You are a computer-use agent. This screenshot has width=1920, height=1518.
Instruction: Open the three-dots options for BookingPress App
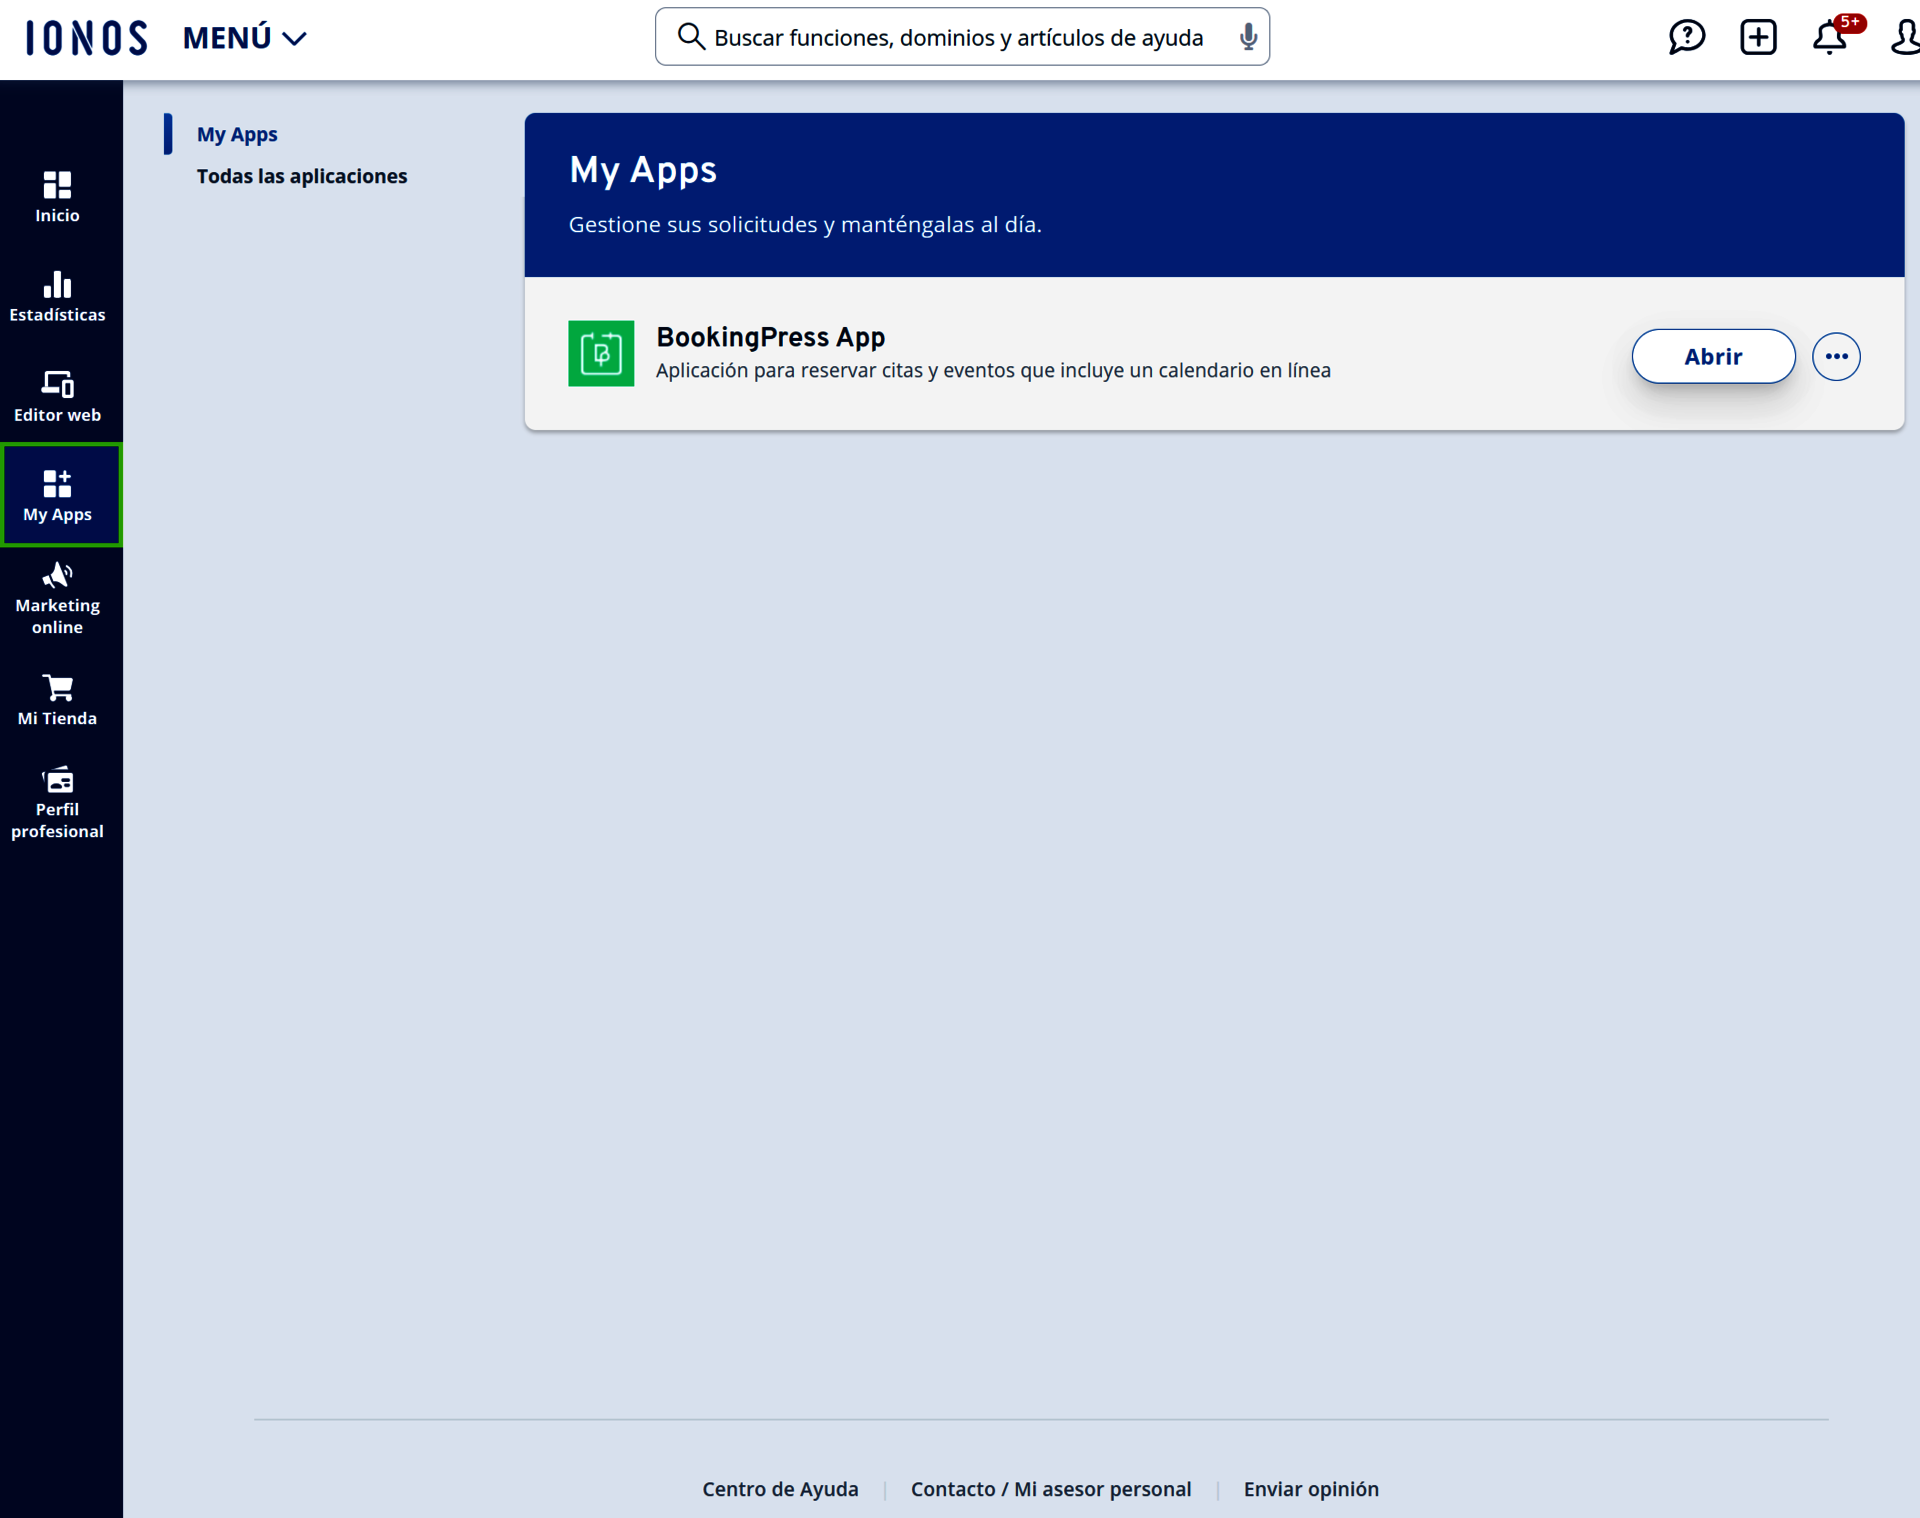pyautogui.click(x=1836, y=356)
